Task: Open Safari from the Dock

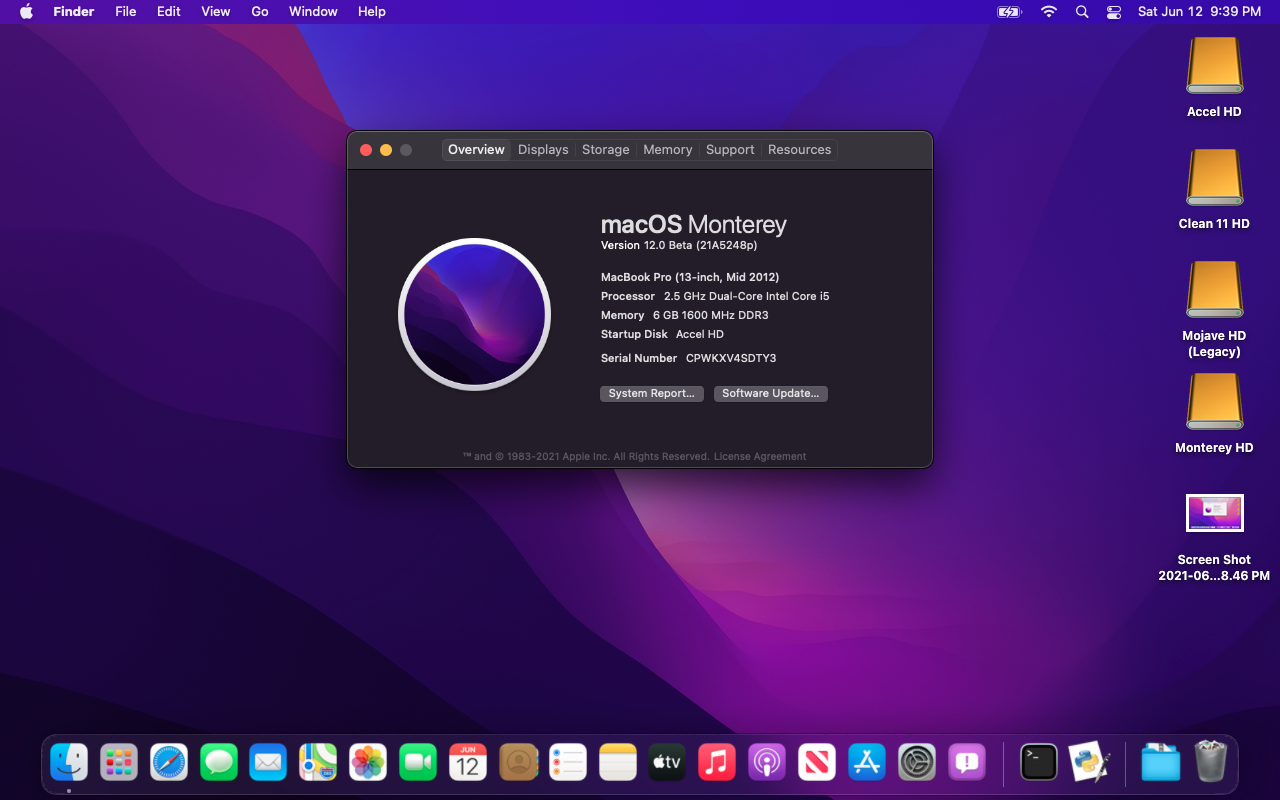Action: [x=169, y=763]
